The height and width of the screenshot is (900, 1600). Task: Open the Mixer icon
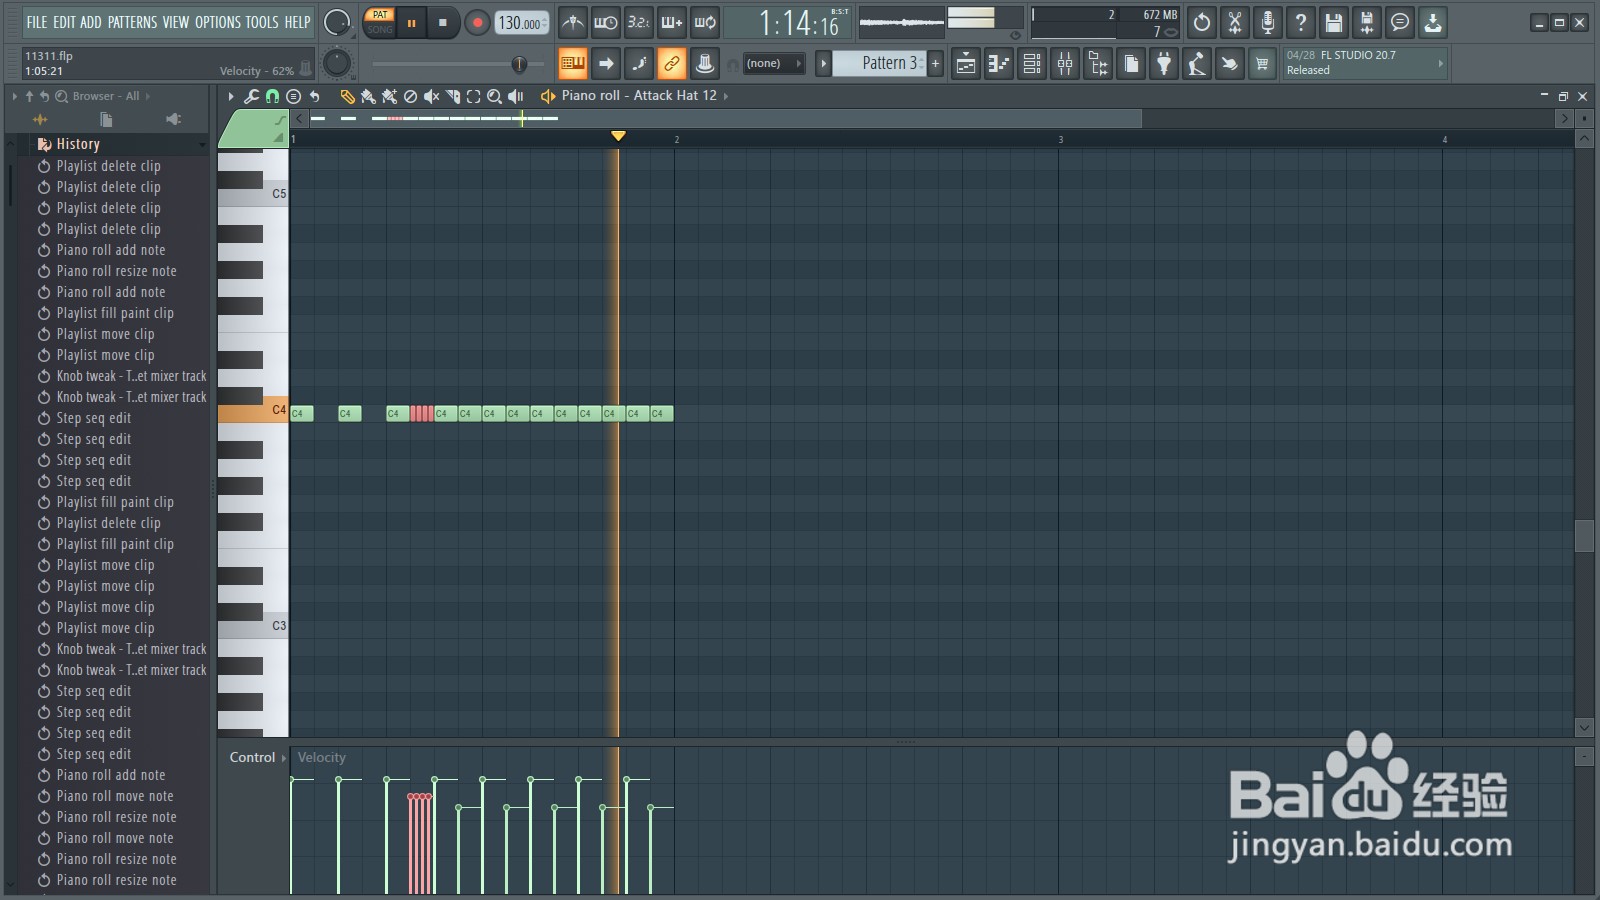click(1065, 64)
